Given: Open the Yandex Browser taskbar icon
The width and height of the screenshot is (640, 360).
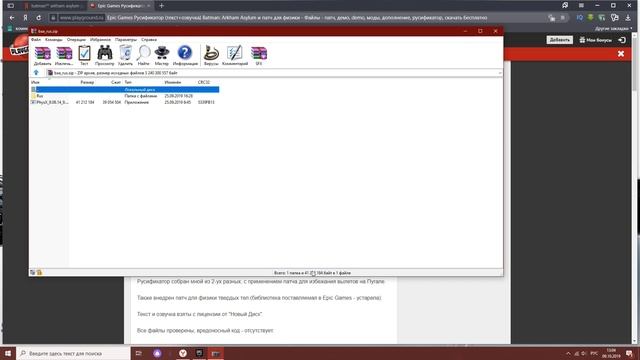Looking at the screenshot, I should tap(183, 353).
